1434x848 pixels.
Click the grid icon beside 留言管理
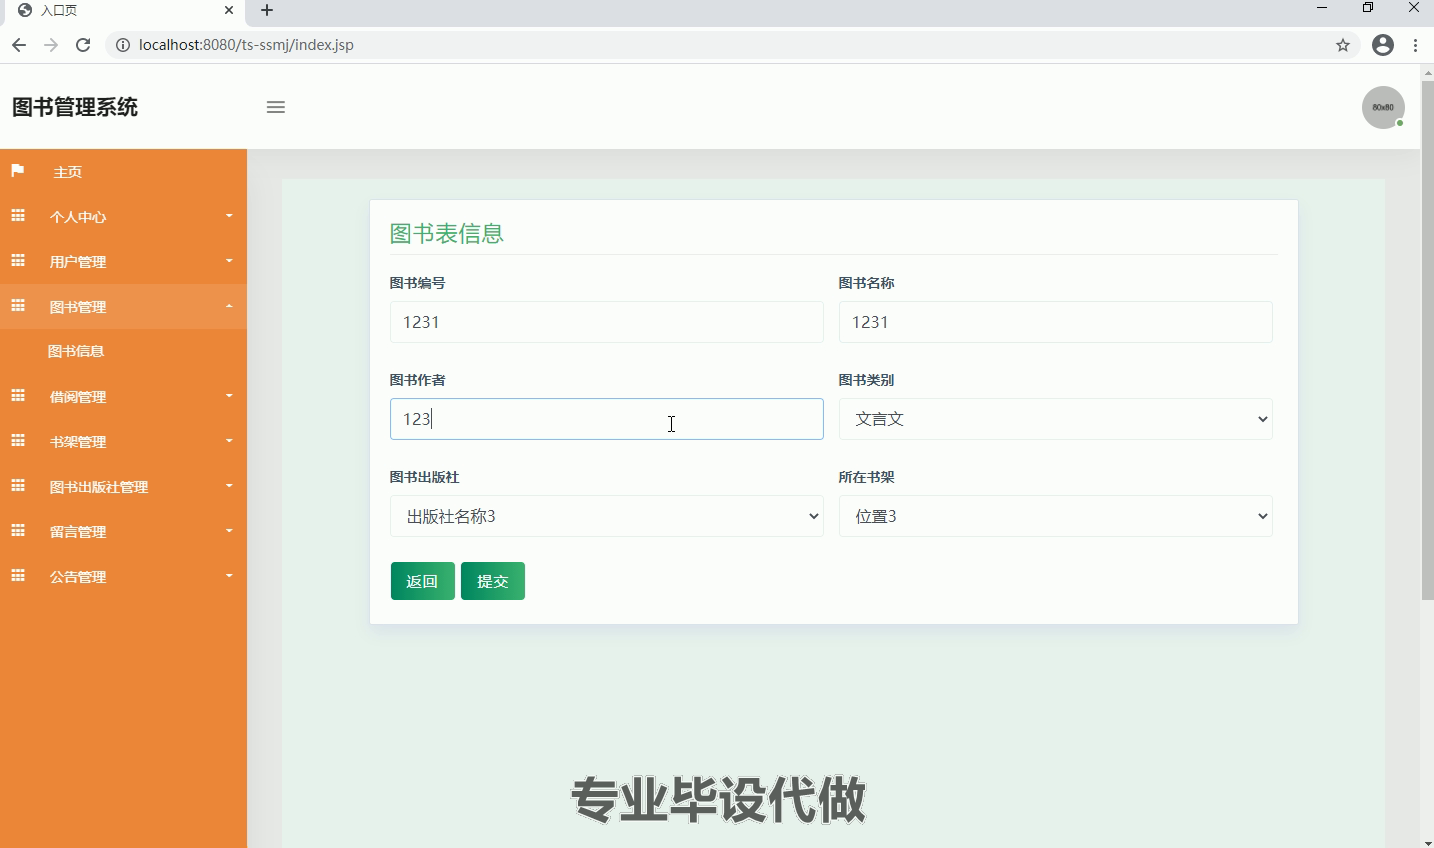(x=18, y=531)
